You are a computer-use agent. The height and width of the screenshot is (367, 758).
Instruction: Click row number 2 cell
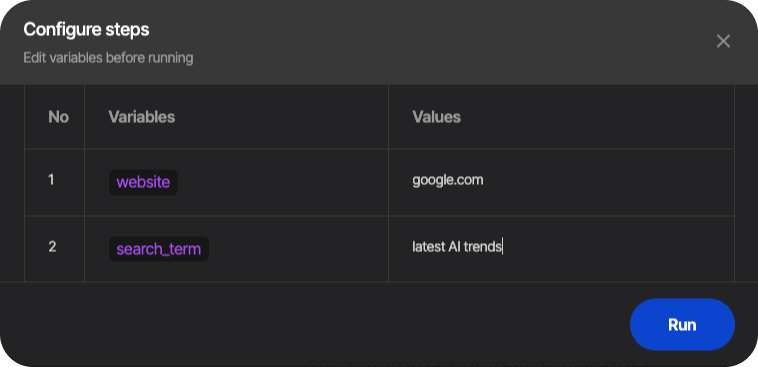[55, 249]
